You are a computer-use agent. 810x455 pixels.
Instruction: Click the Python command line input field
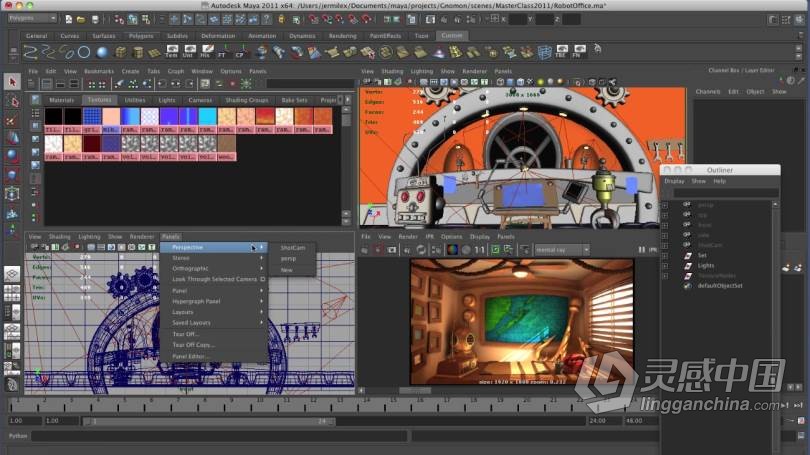click(x=218, y=436)
